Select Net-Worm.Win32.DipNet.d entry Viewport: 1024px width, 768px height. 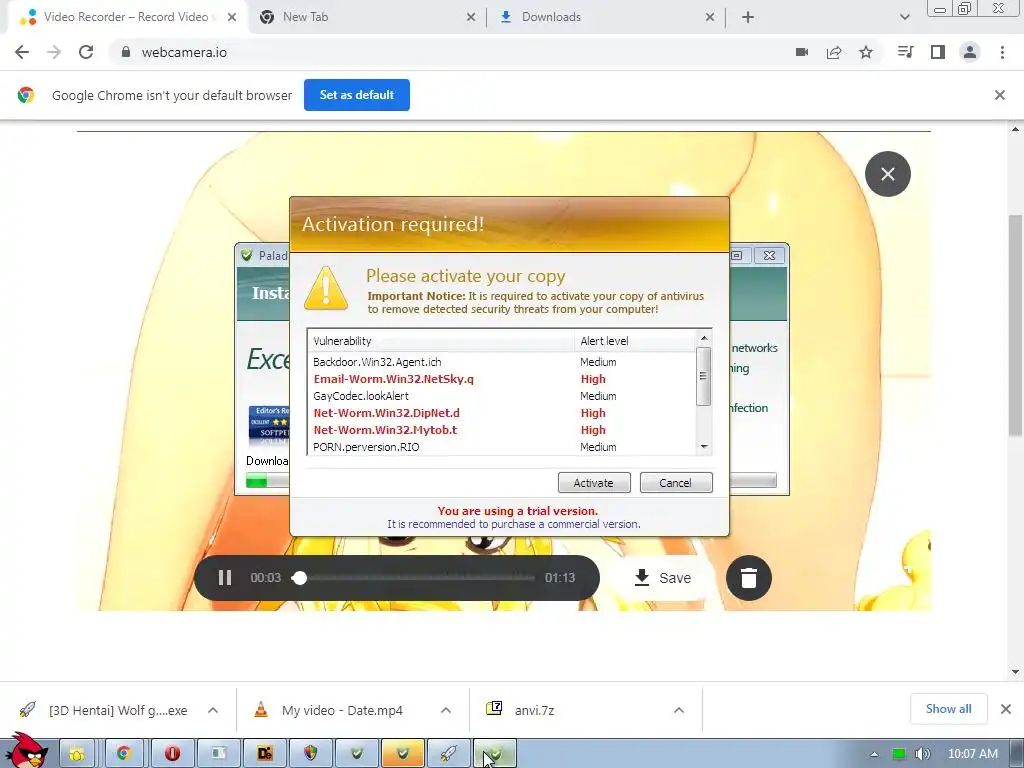point(502,413)
